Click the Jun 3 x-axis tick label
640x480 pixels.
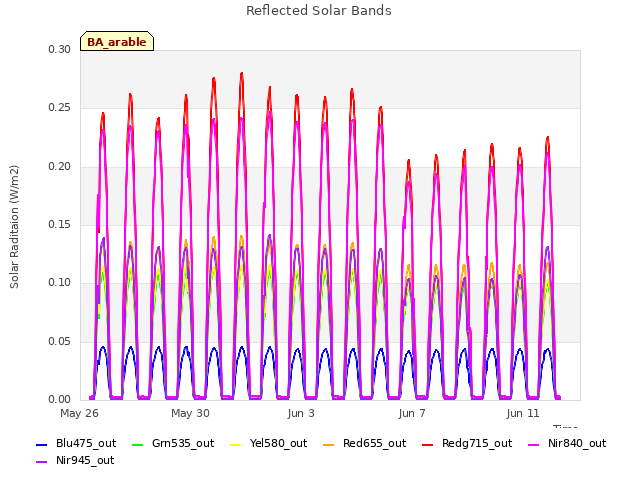point(301,413)
